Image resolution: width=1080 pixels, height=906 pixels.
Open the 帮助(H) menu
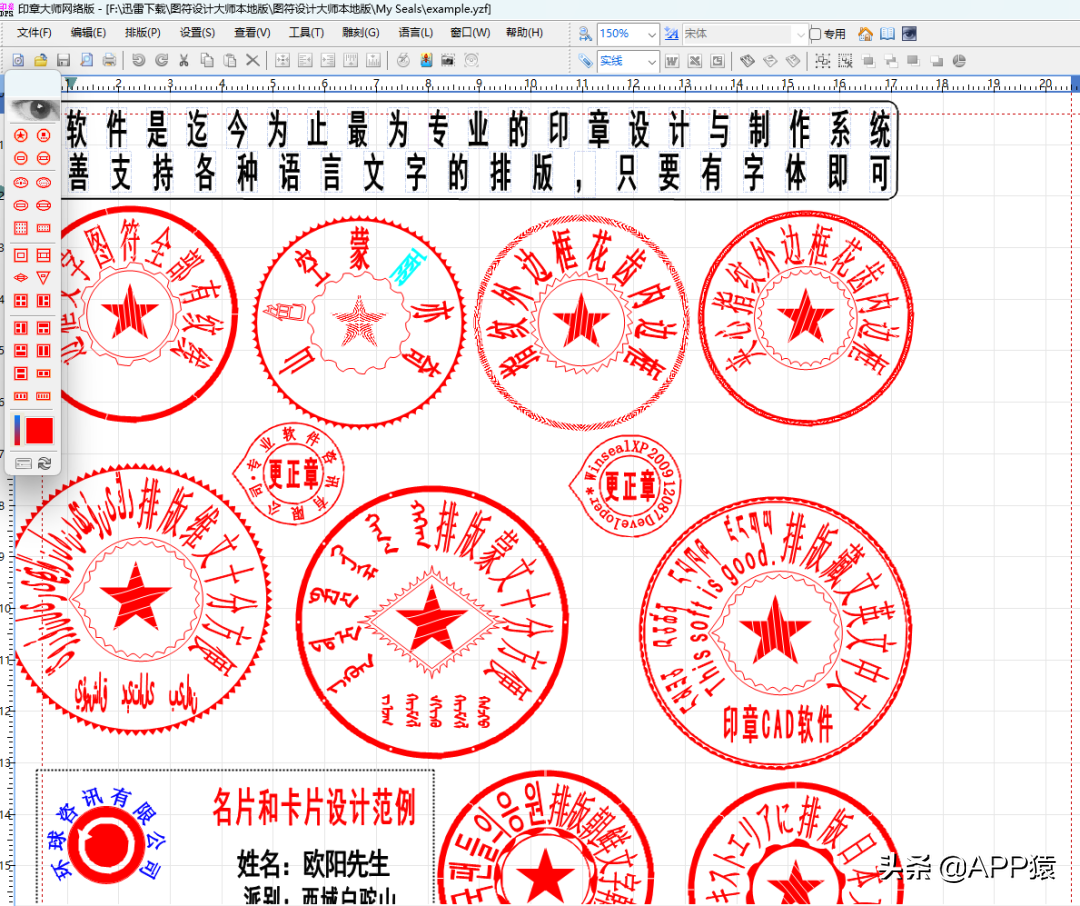pyautogui.click(x=524, y=32)
